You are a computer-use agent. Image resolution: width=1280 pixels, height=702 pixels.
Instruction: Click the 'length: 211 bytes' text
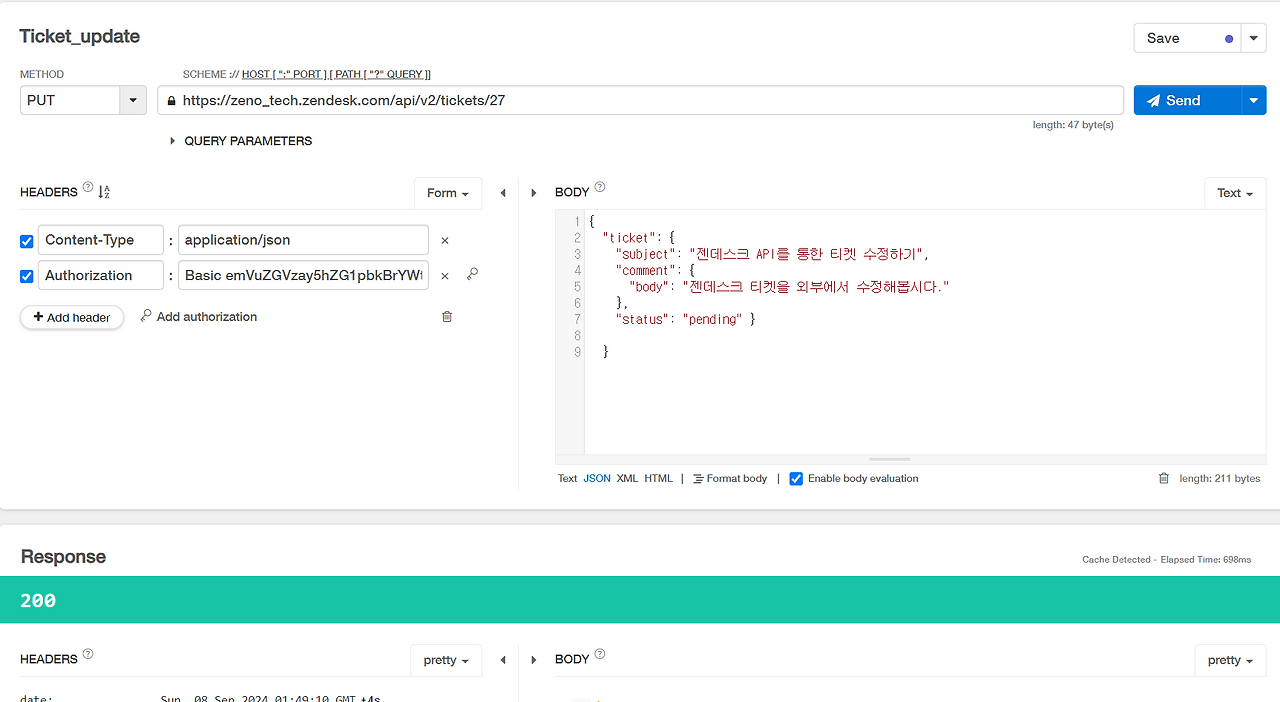[x=1220, y=479]
